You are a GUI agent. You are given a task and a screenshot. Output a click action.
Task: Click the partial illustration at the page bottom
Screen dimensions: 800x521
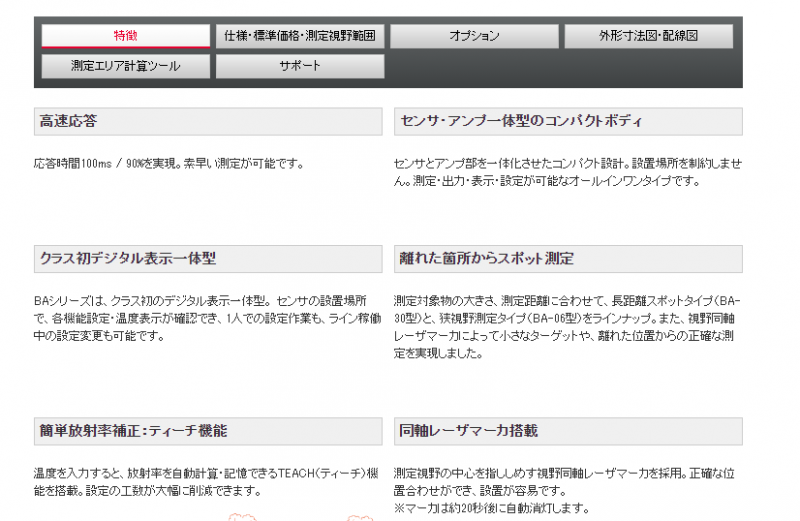pos(301,517)
